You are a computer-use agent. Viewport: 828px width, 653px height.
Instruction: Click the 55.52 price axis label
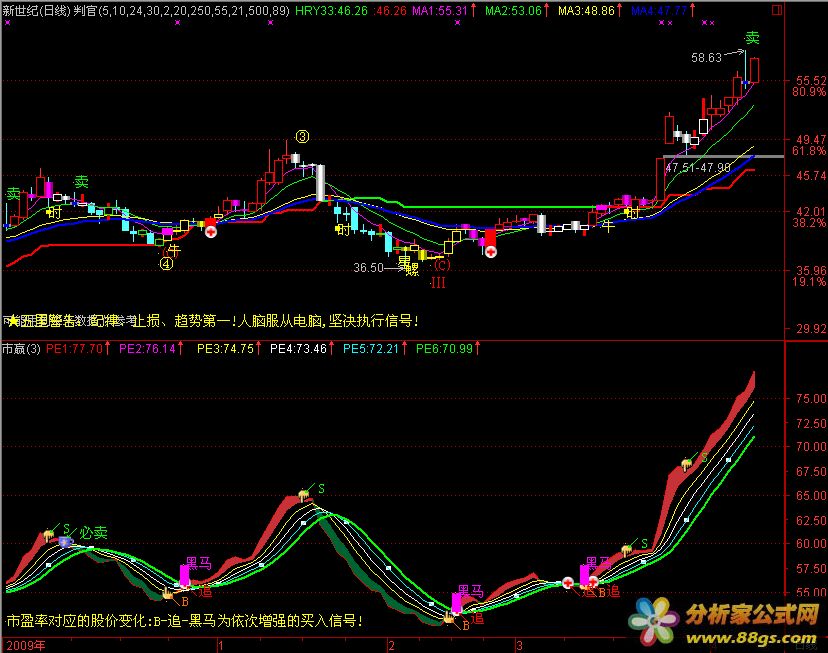pos(811,81)
